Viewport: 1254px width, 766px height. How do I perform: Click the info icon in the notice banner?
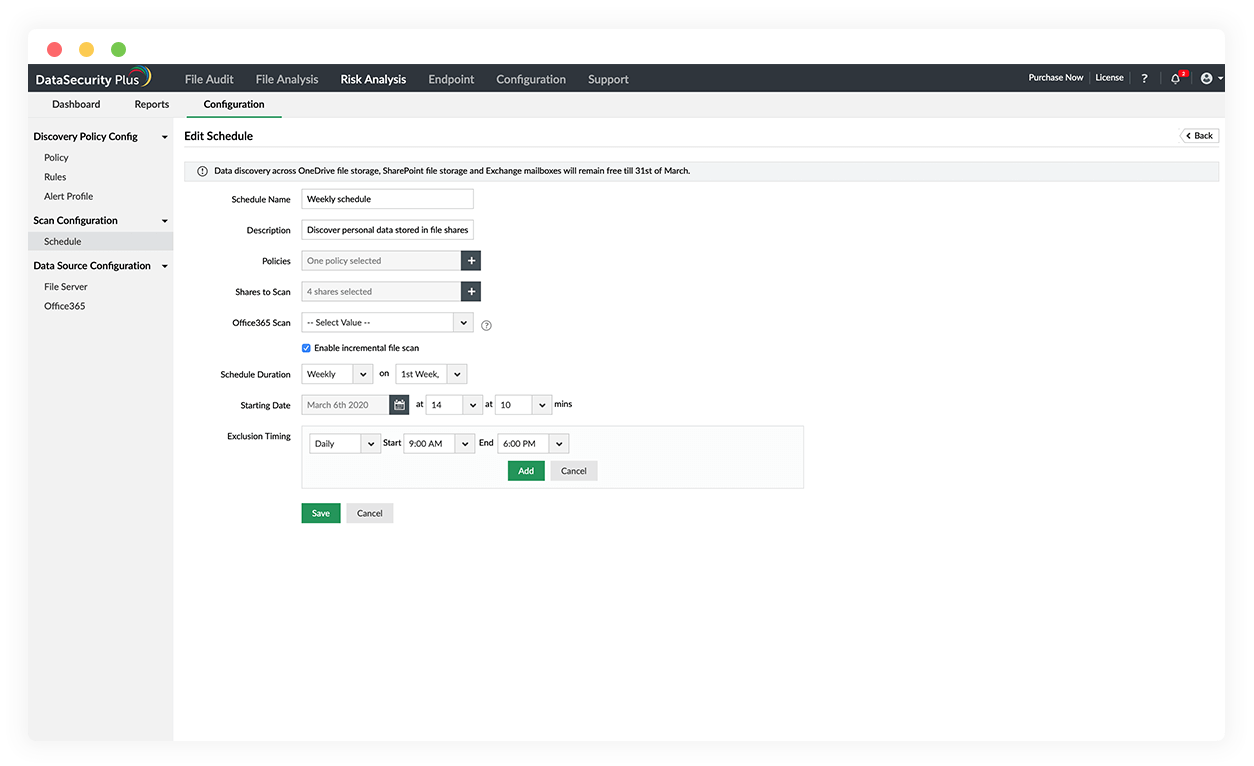[x=202, y=171]
